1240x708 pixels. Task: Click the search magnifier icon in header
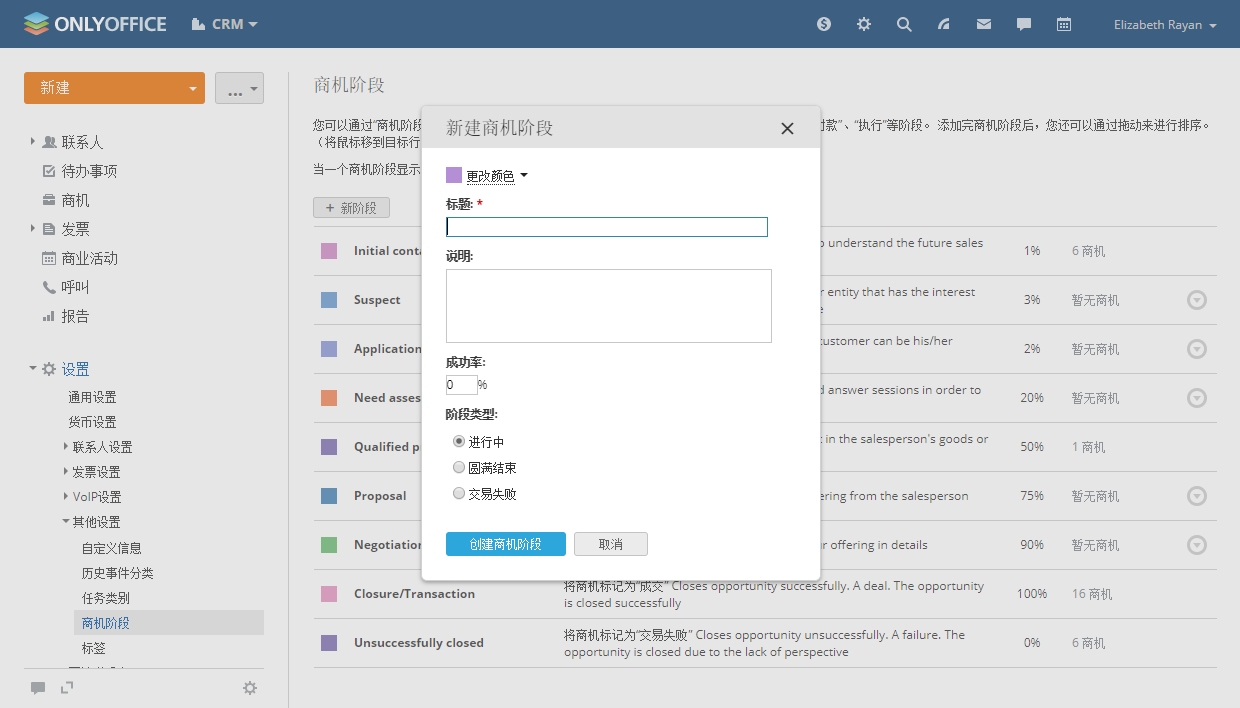tap(904, 24)
